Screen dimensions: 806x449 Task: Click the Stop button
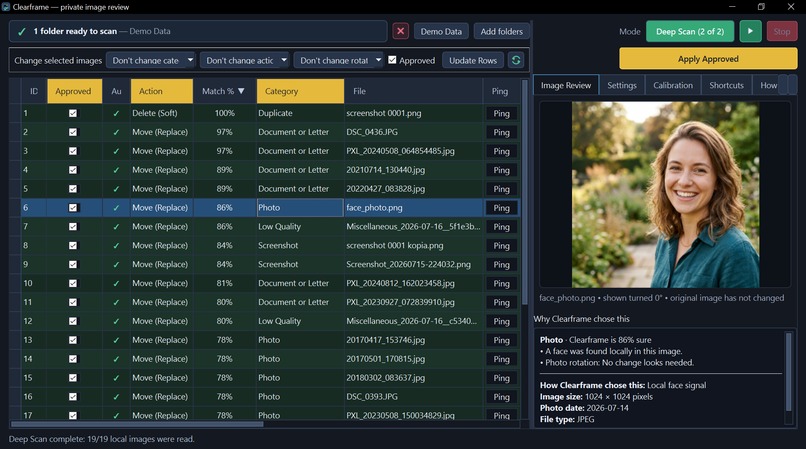[781, 31]
